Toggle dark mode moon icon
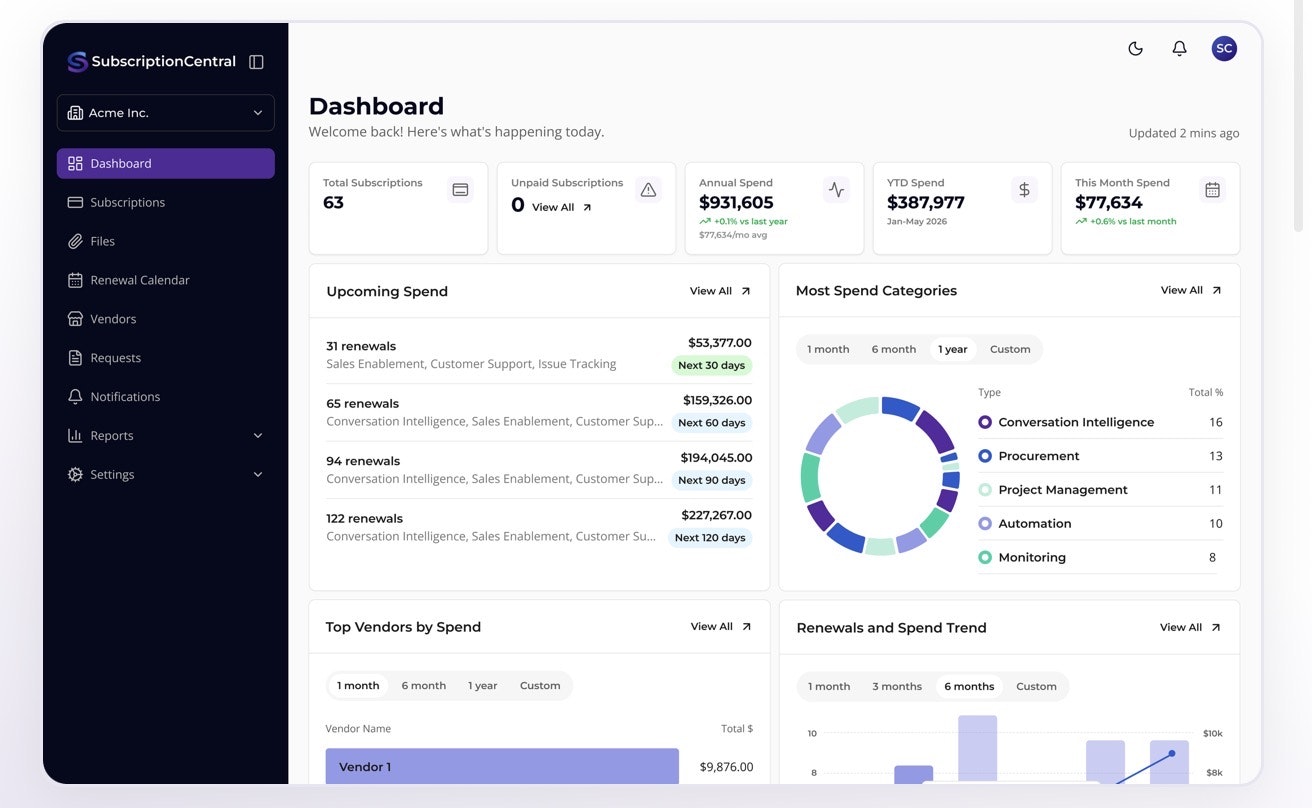The width and height of the screenshot is (1312, 808). tap(1135, 48)
